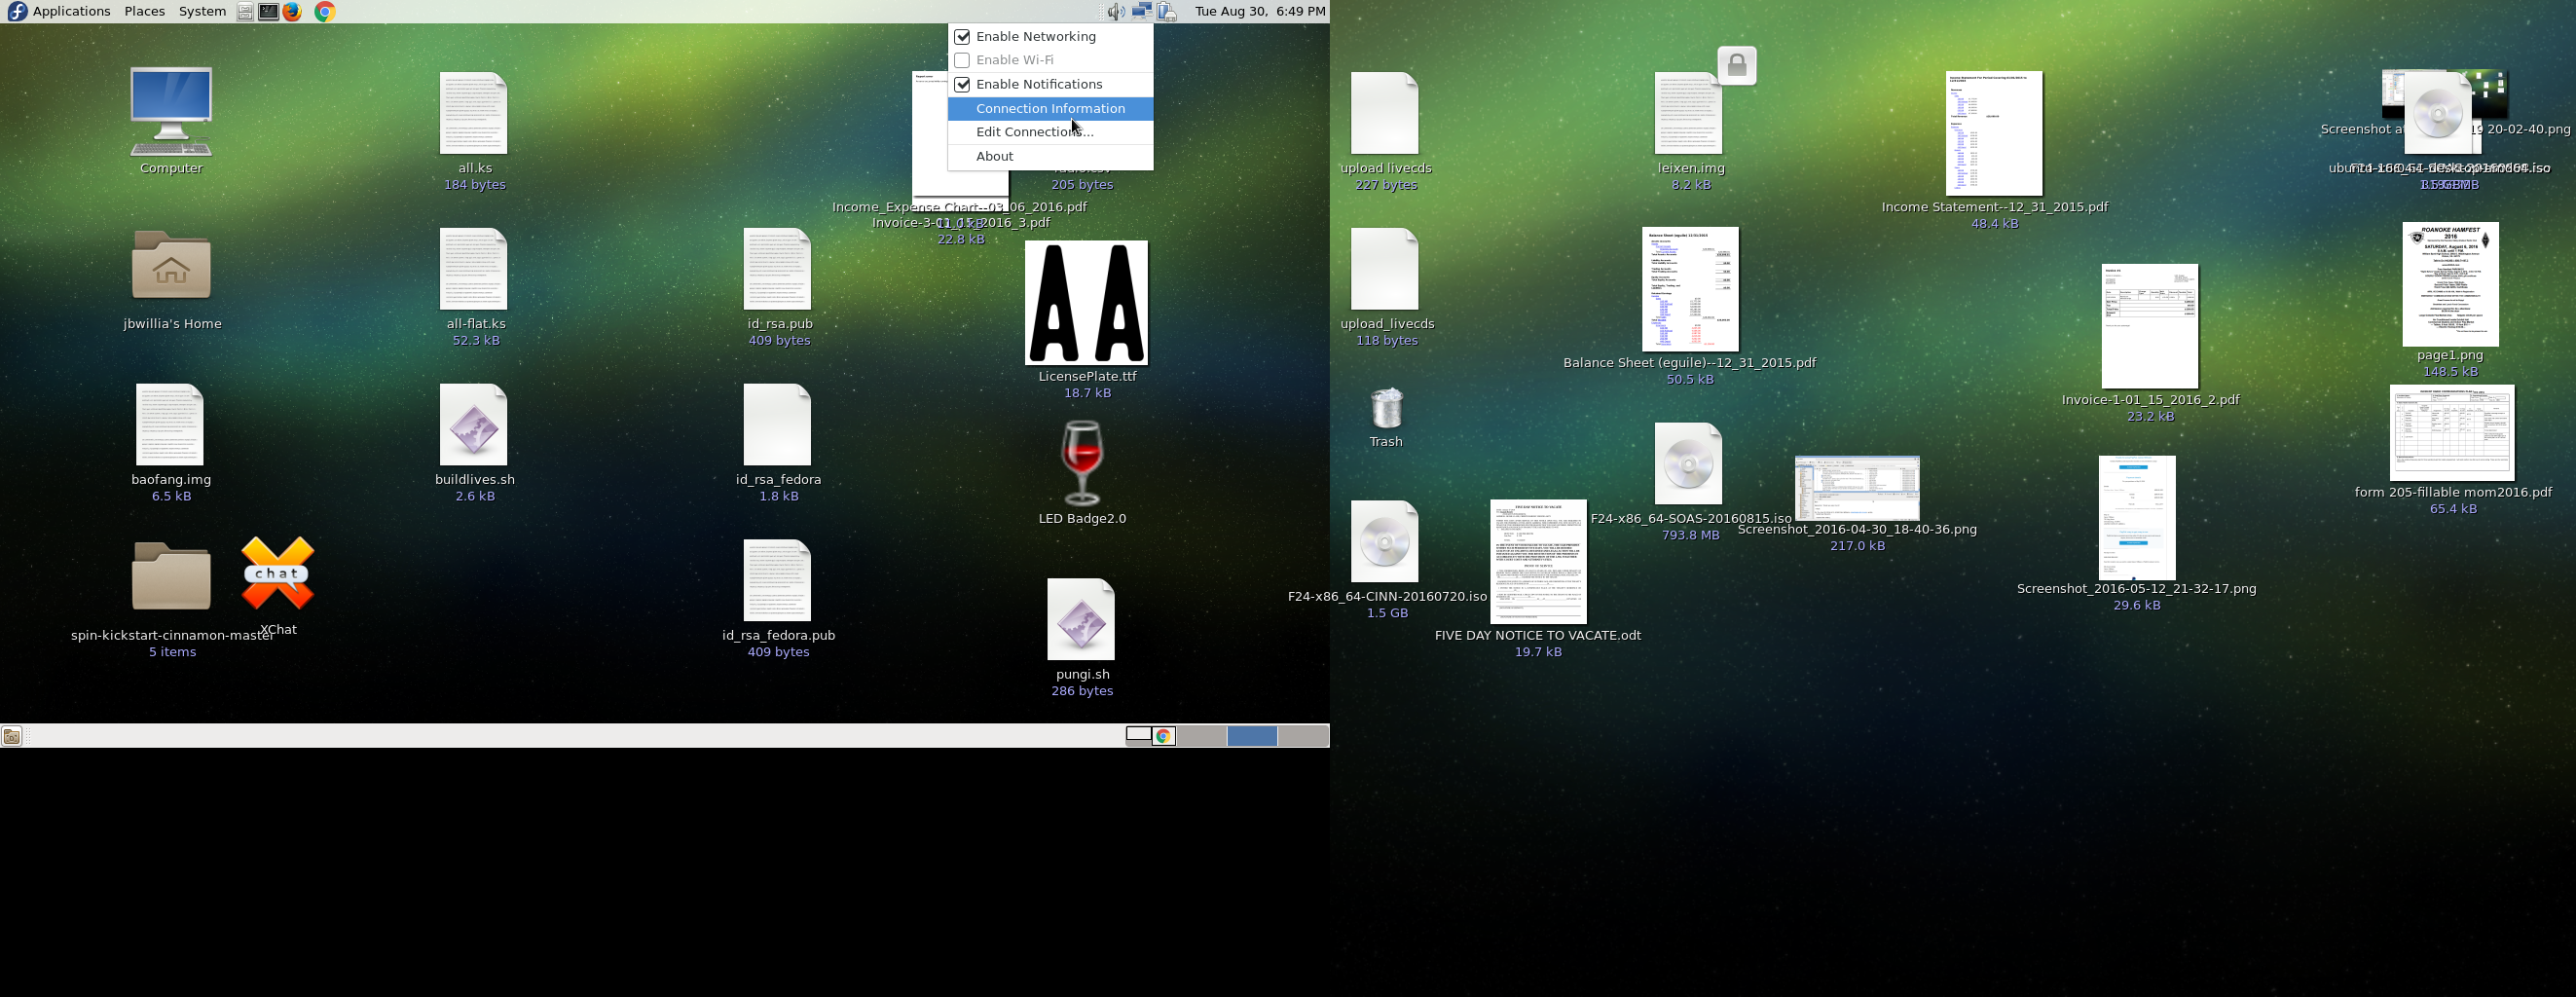Viewport: 2576px width, 997px height.
Task: Select the page1.png thumbnail
Action: (x=2450, y=284)
